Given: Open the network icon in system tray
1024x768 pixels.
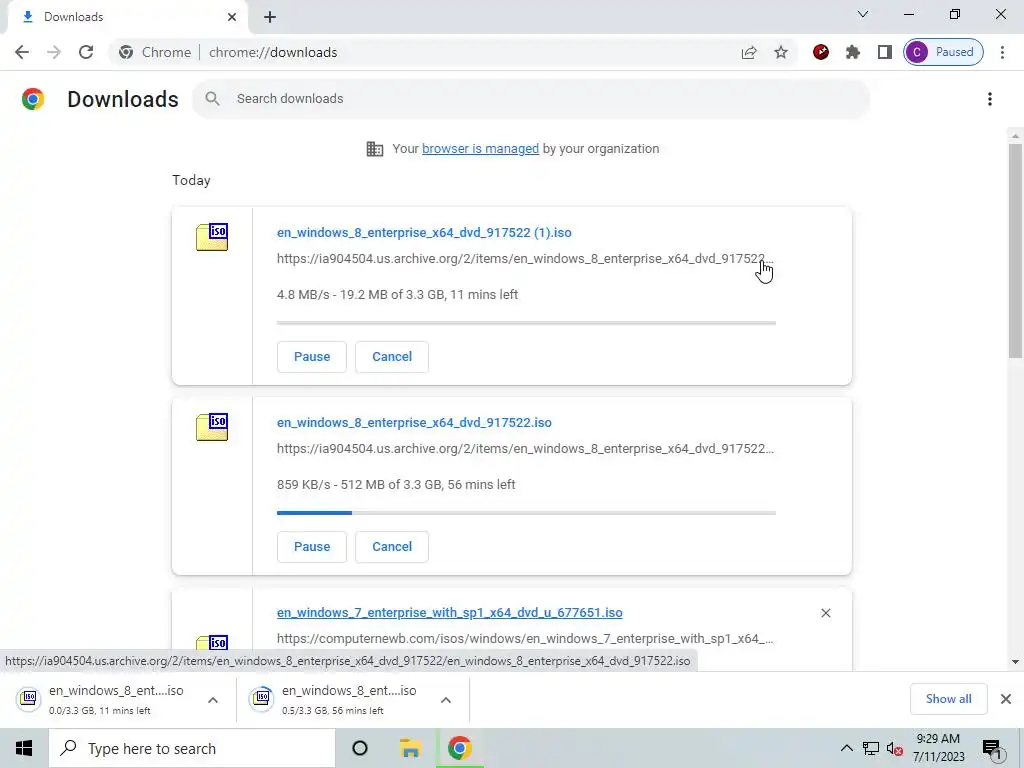Looking at the screenshot, I should pyautogui.click(x=871, y=748).
